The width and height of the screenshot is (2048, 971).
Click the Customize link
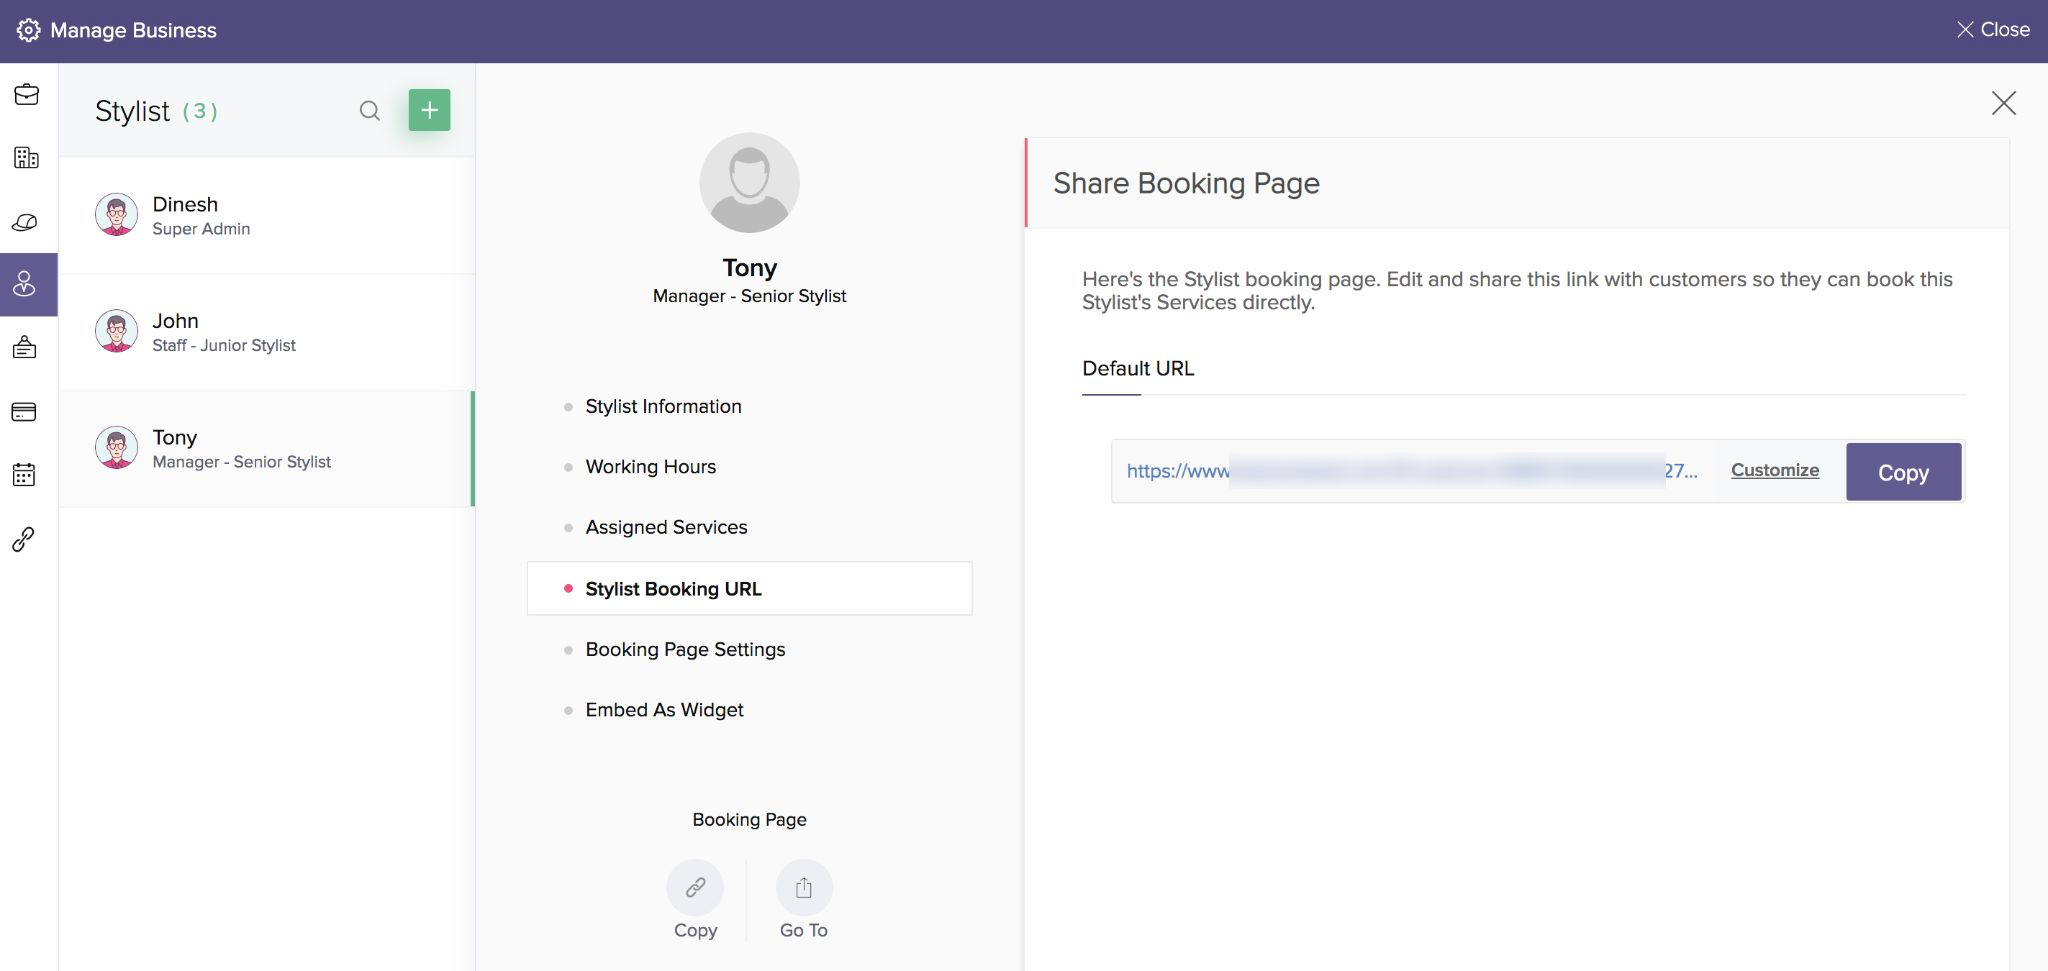[x=1775, y=471]
